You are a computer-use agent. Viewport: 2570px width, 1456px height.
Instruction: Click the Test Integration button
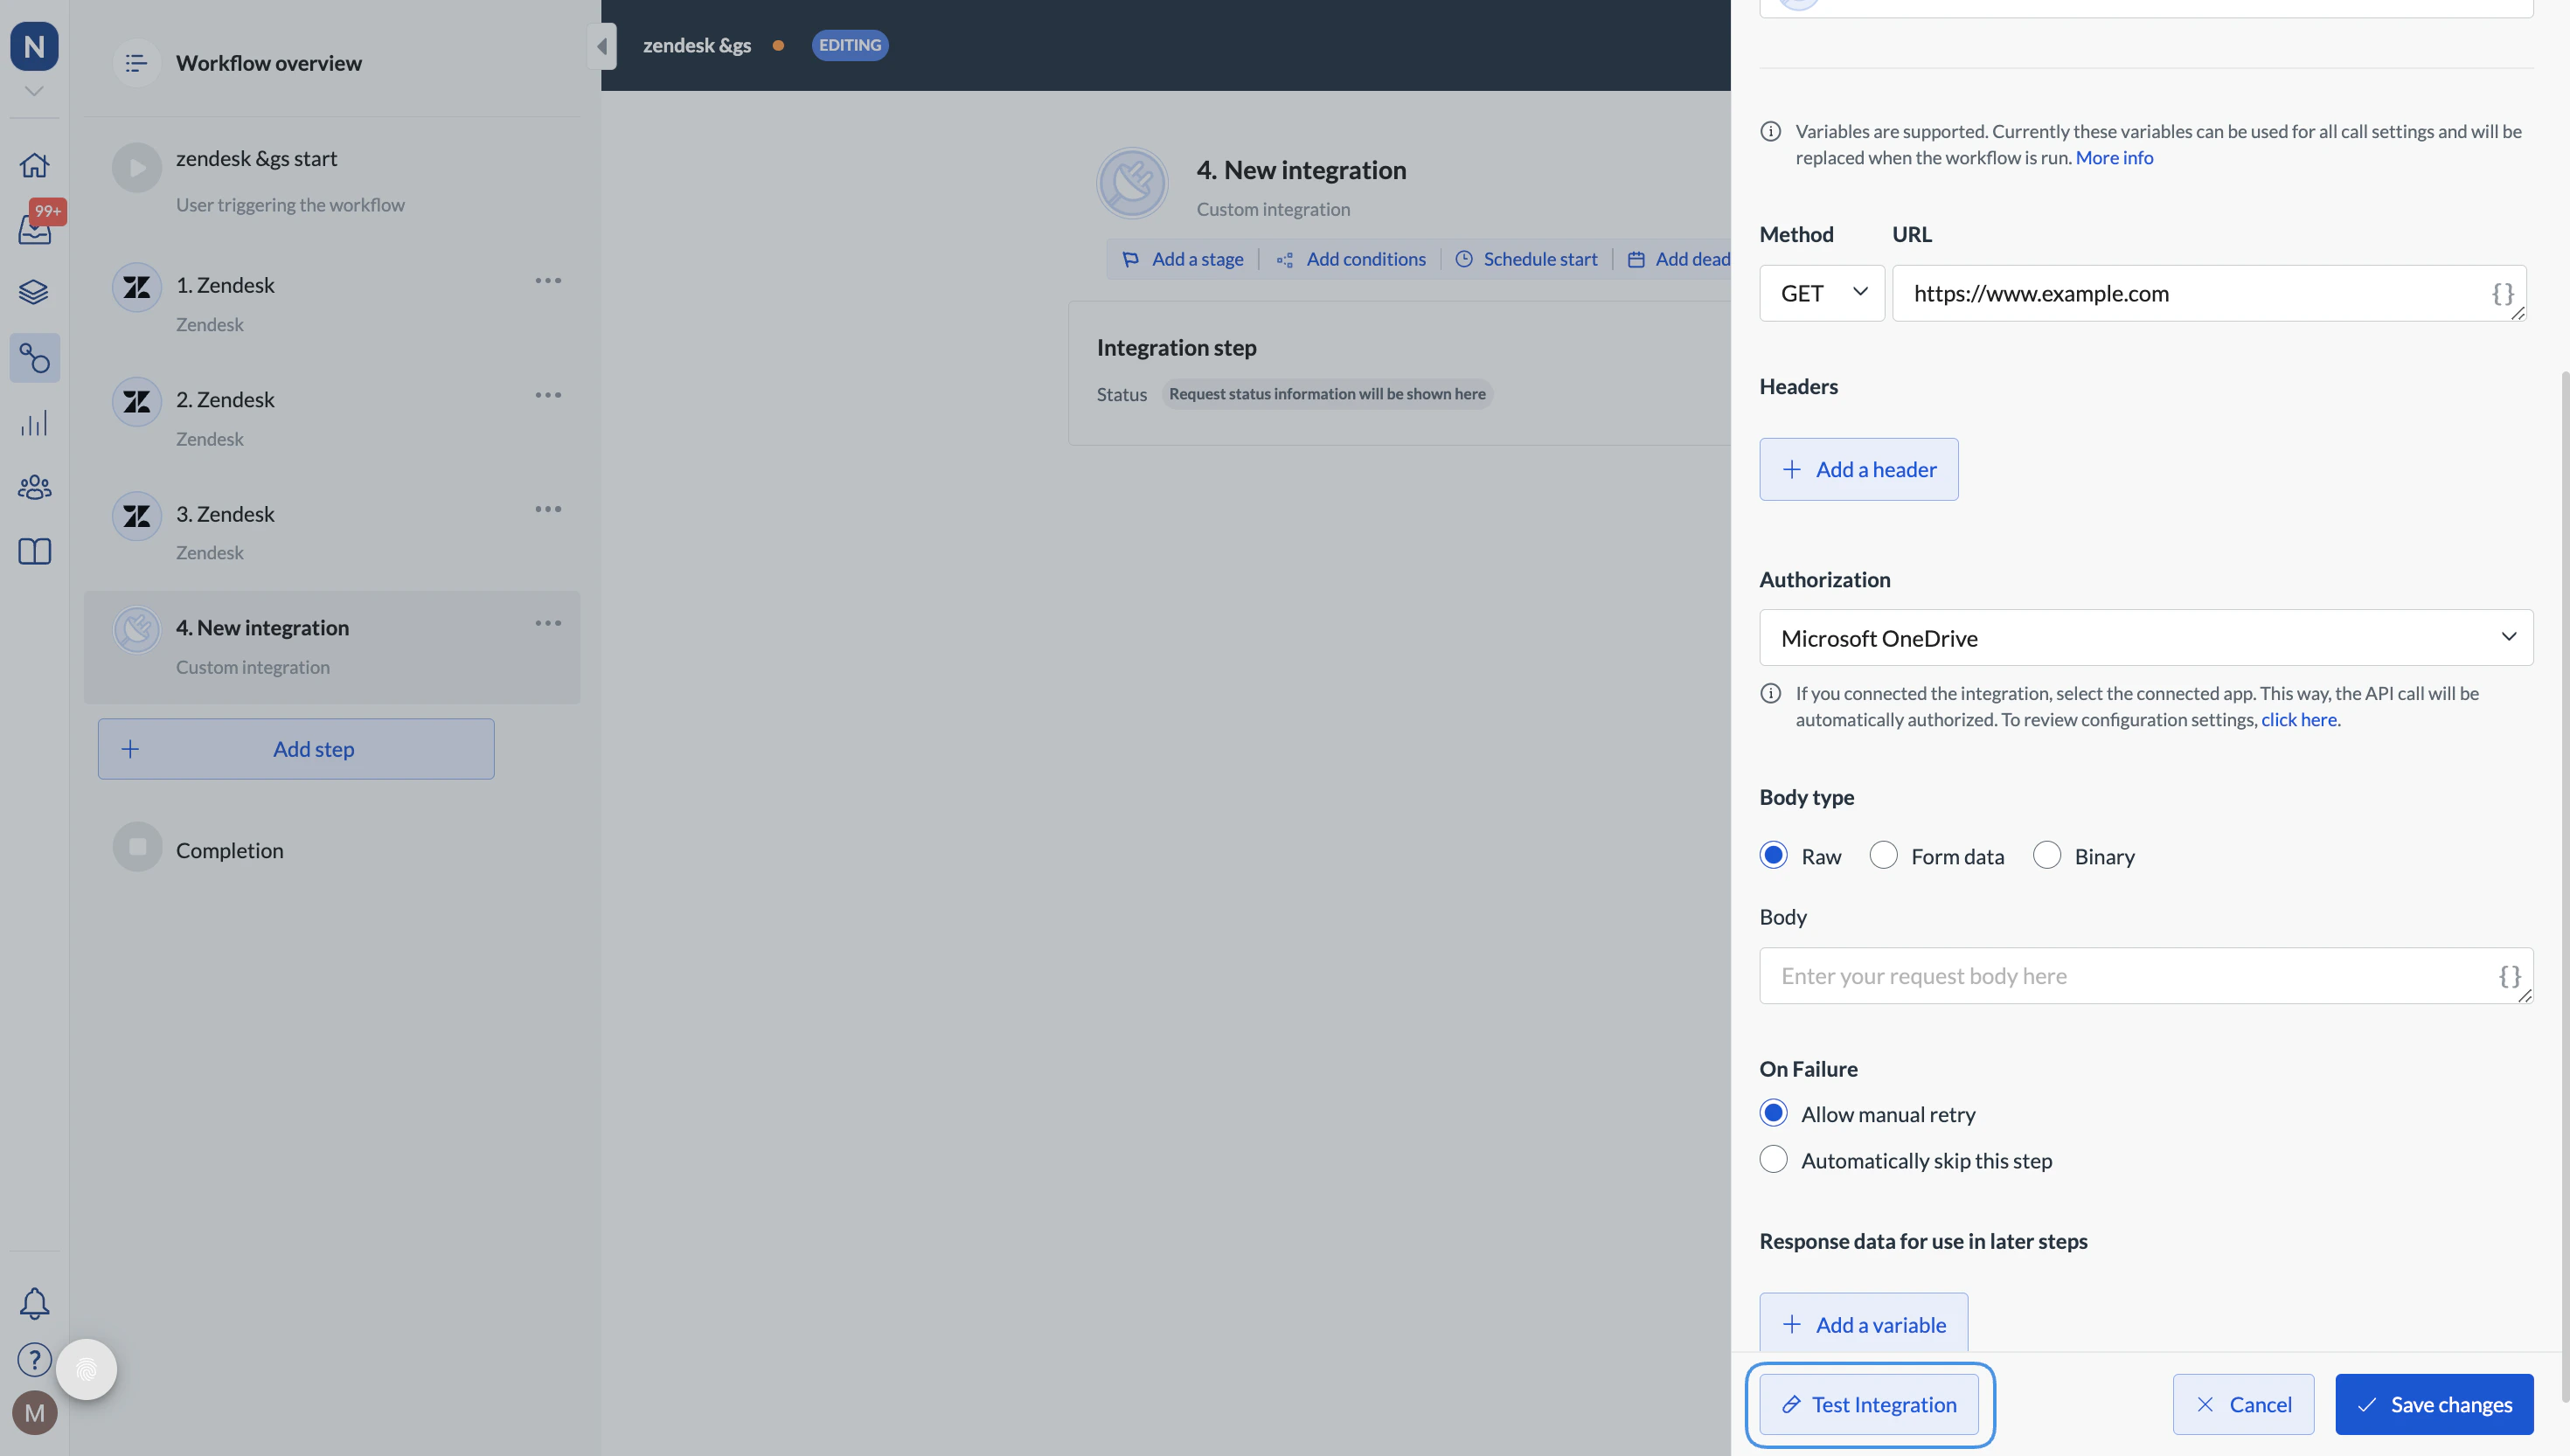(1868, 1404)
